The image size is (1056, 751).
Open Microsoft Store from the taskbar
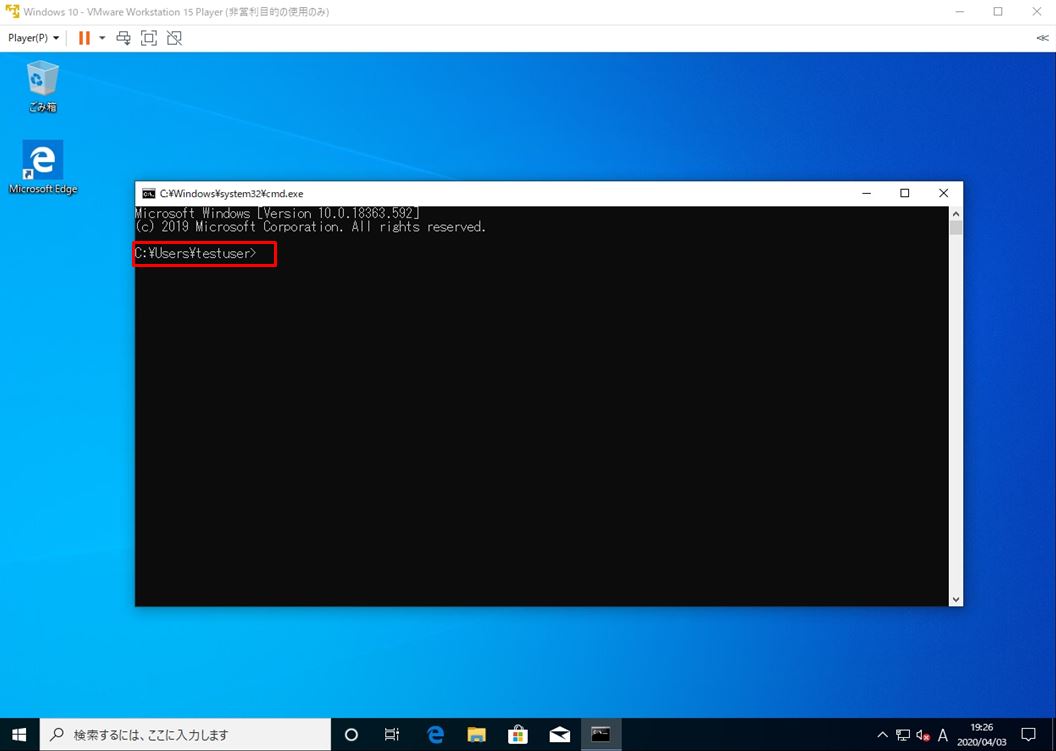[518, 734]
